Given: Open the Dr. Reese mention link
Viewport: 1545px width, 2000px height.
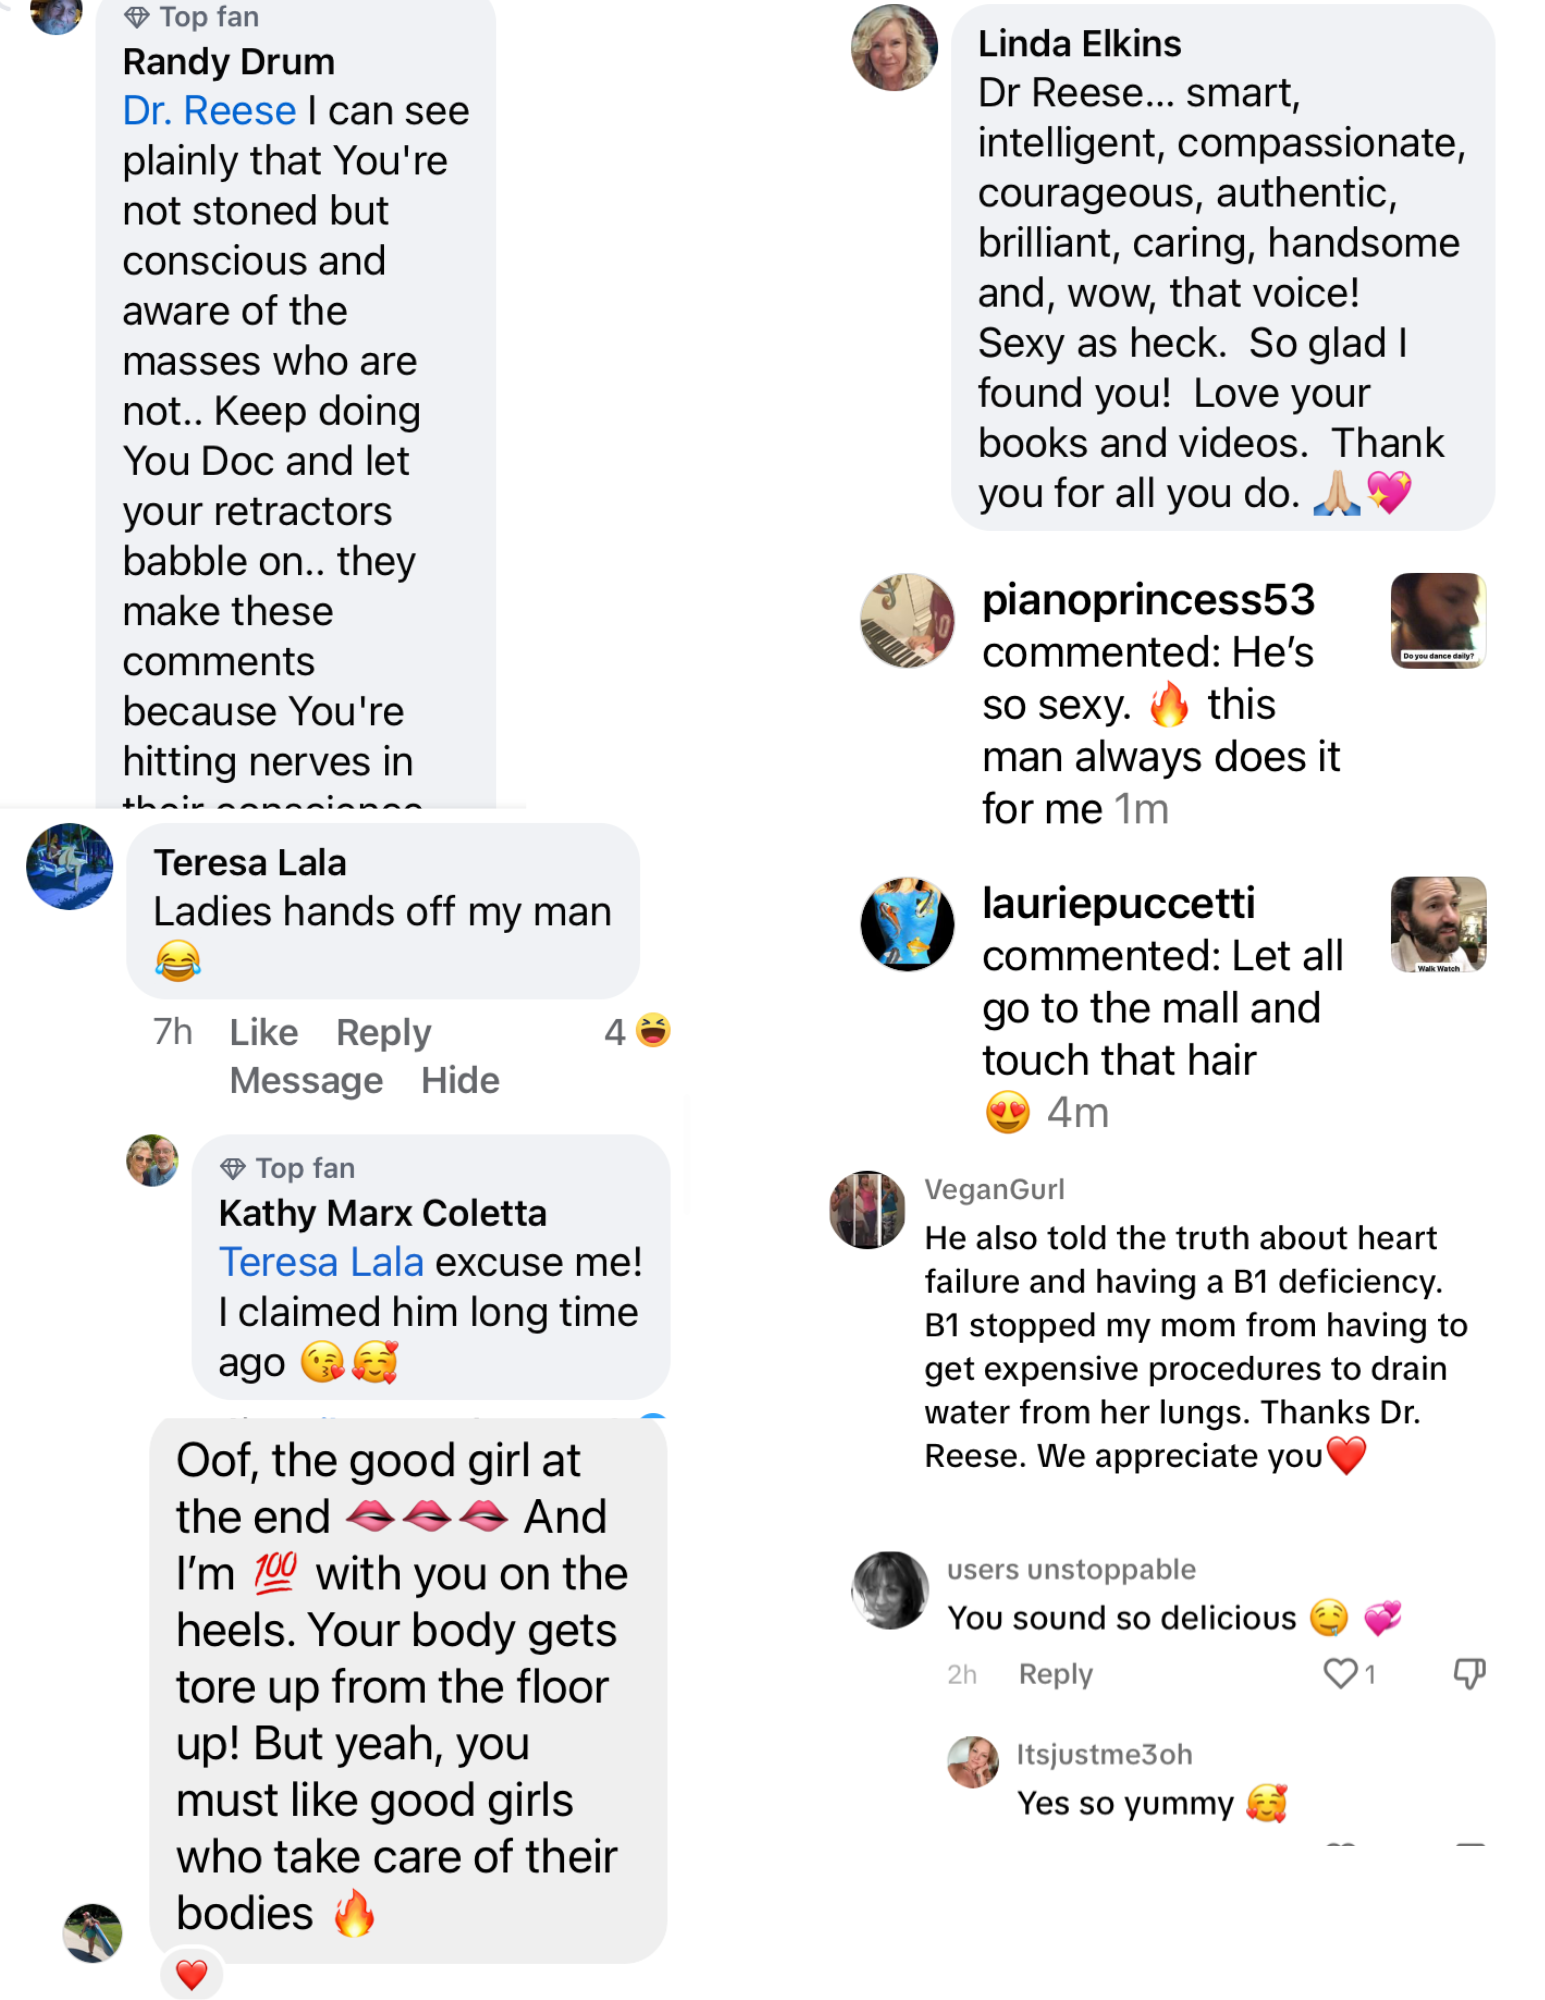Looking at the screenshot, I should point(209,111).
